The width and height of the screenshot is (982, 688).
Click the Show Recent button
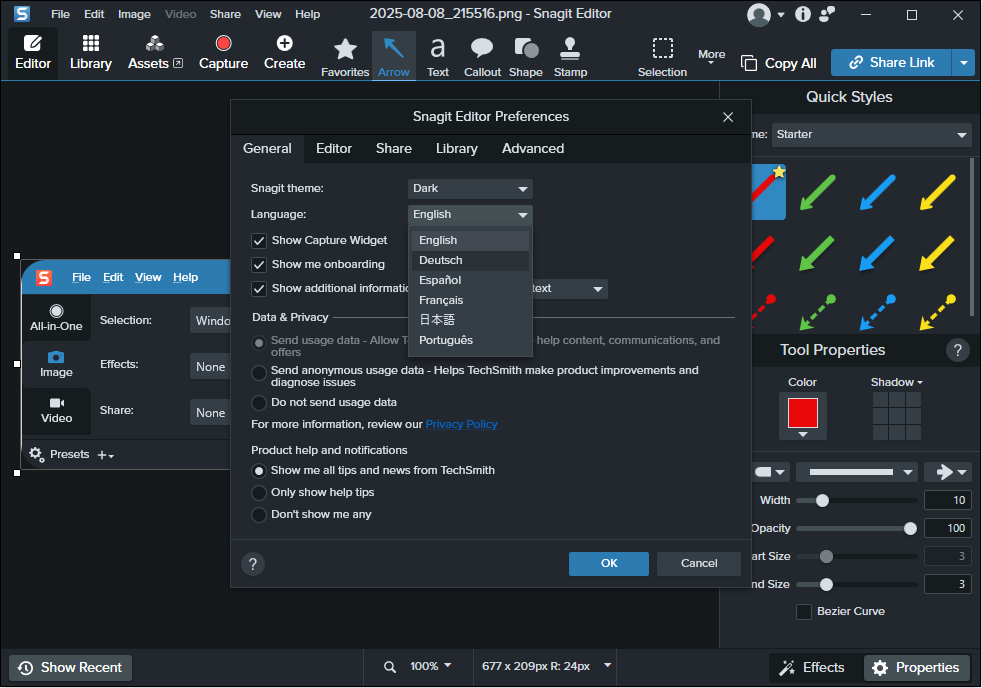70,668
